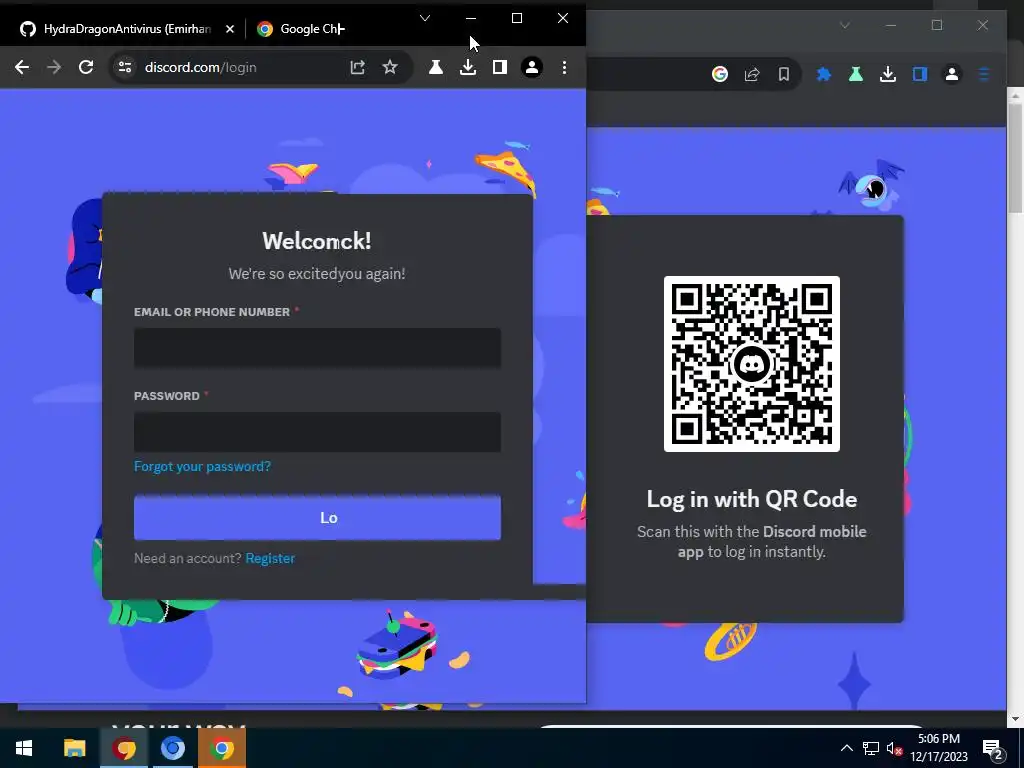Open File Explorer from the taskbar

click(x=74, y=748)
